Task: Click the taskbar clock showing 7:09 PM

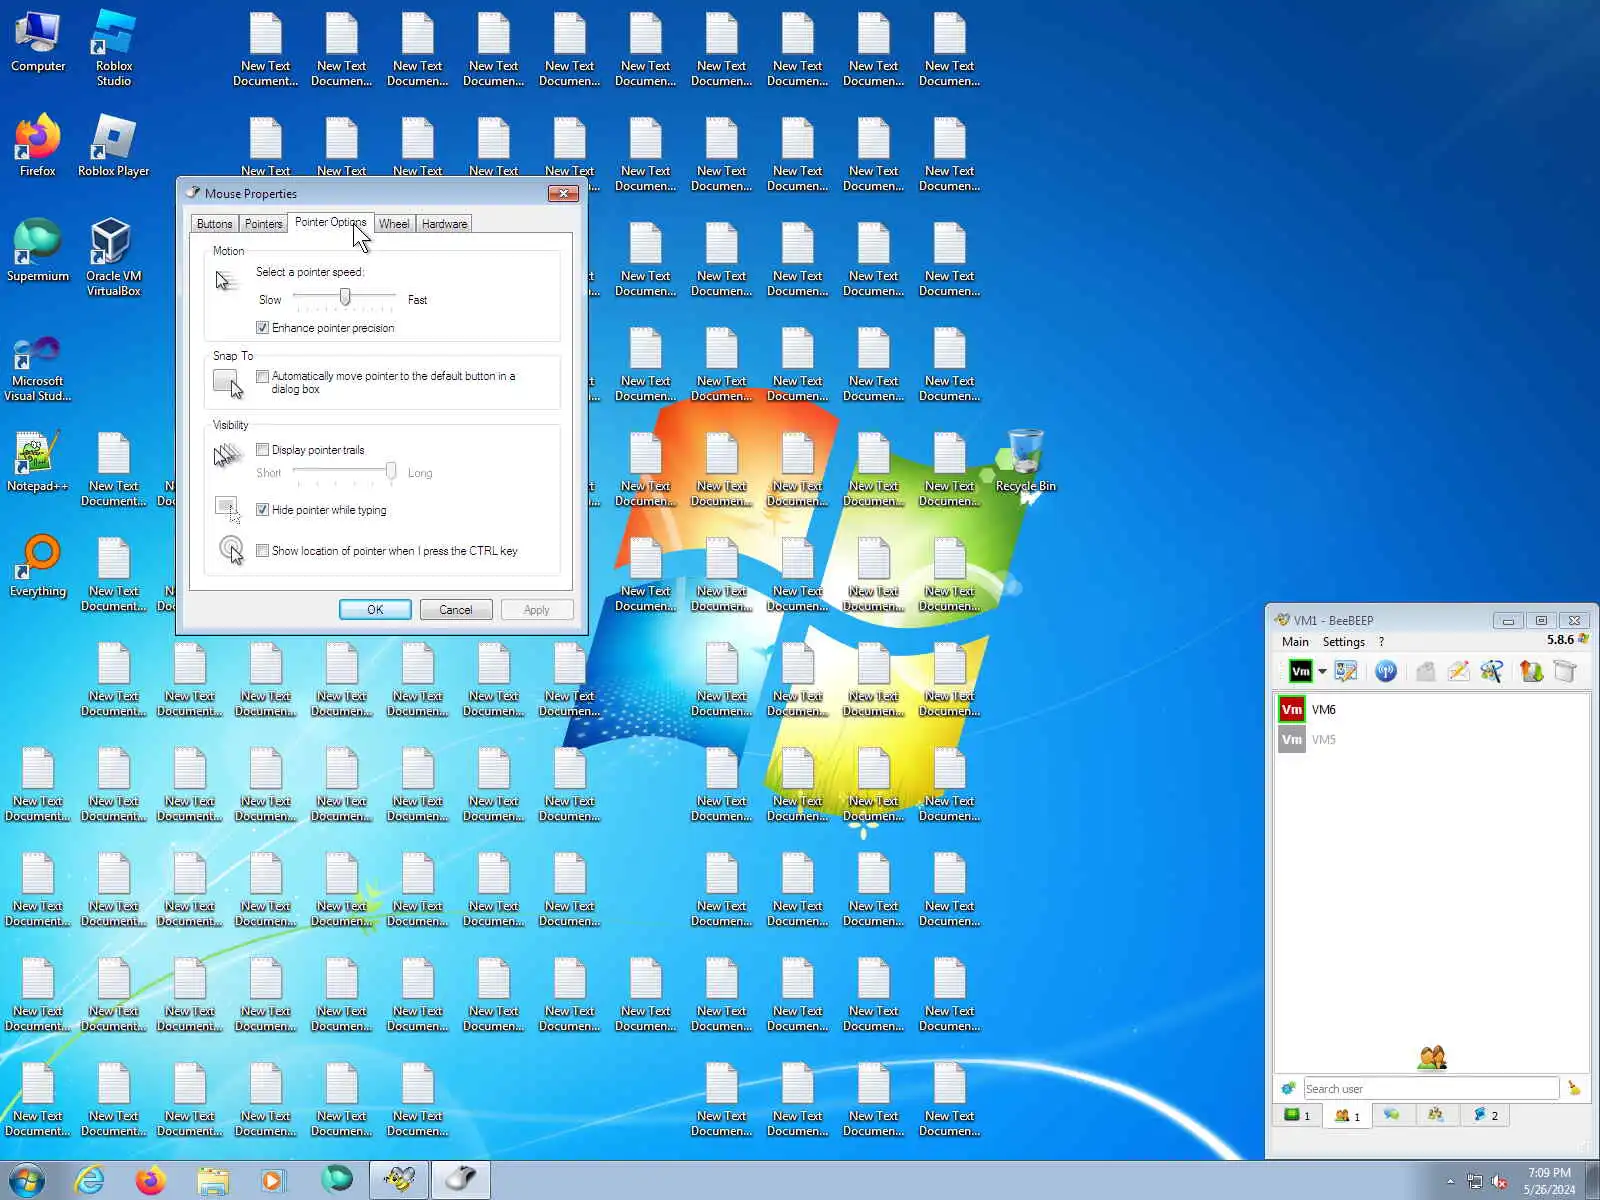Action: (1549, 1181)
